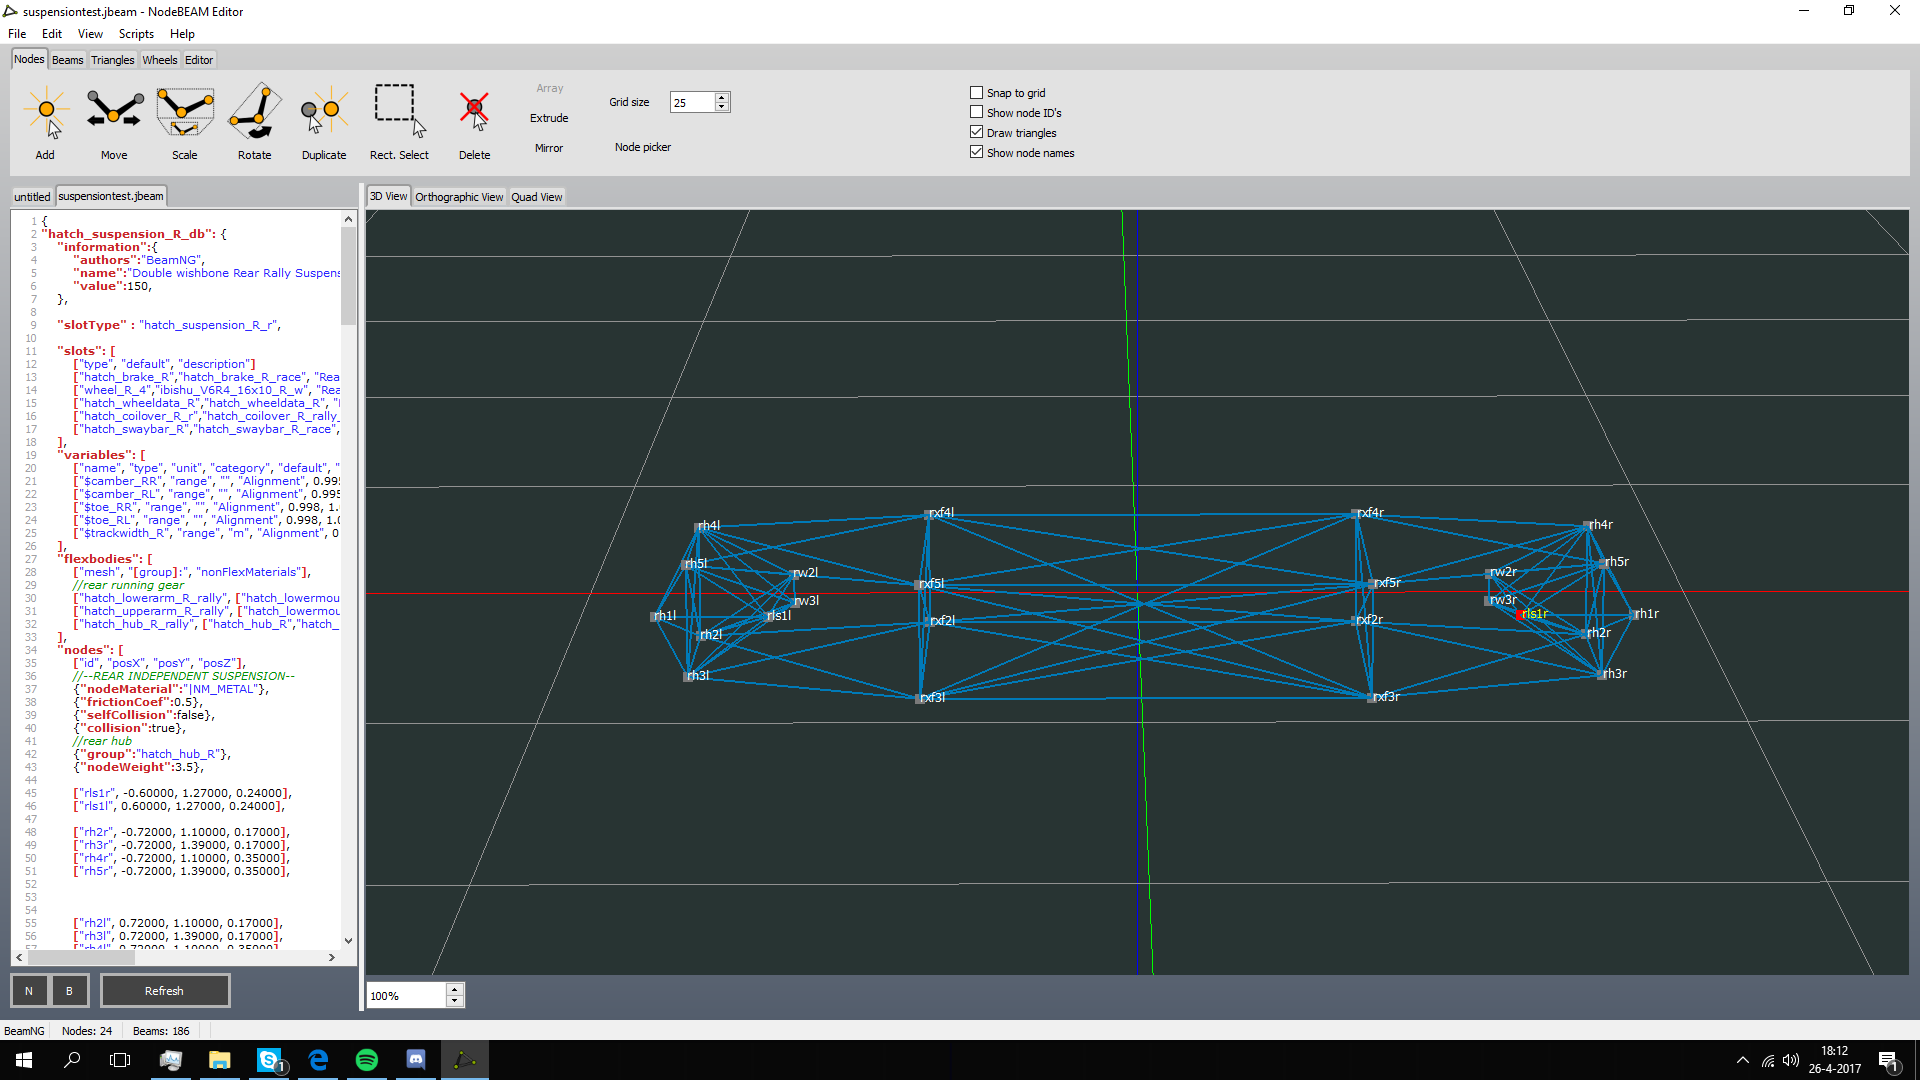Screen dimensions: 1920x1080
Task: Switch to the Beams tab
Action: click(x=68, y=60)
